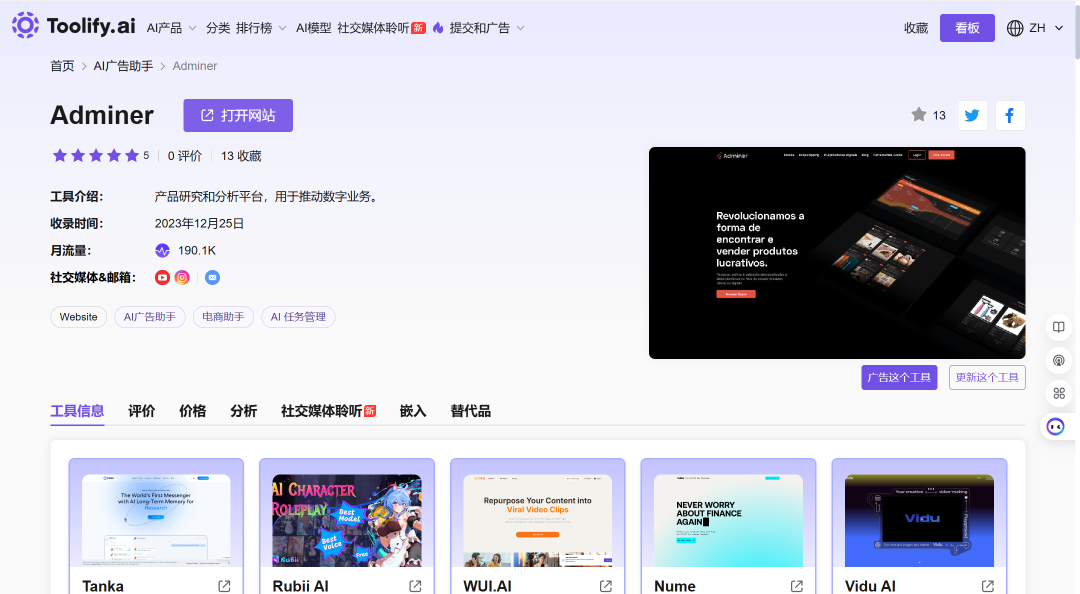Select the 电商助手 tag
This screenshot has height=594, width=1080.
(223, 317)
